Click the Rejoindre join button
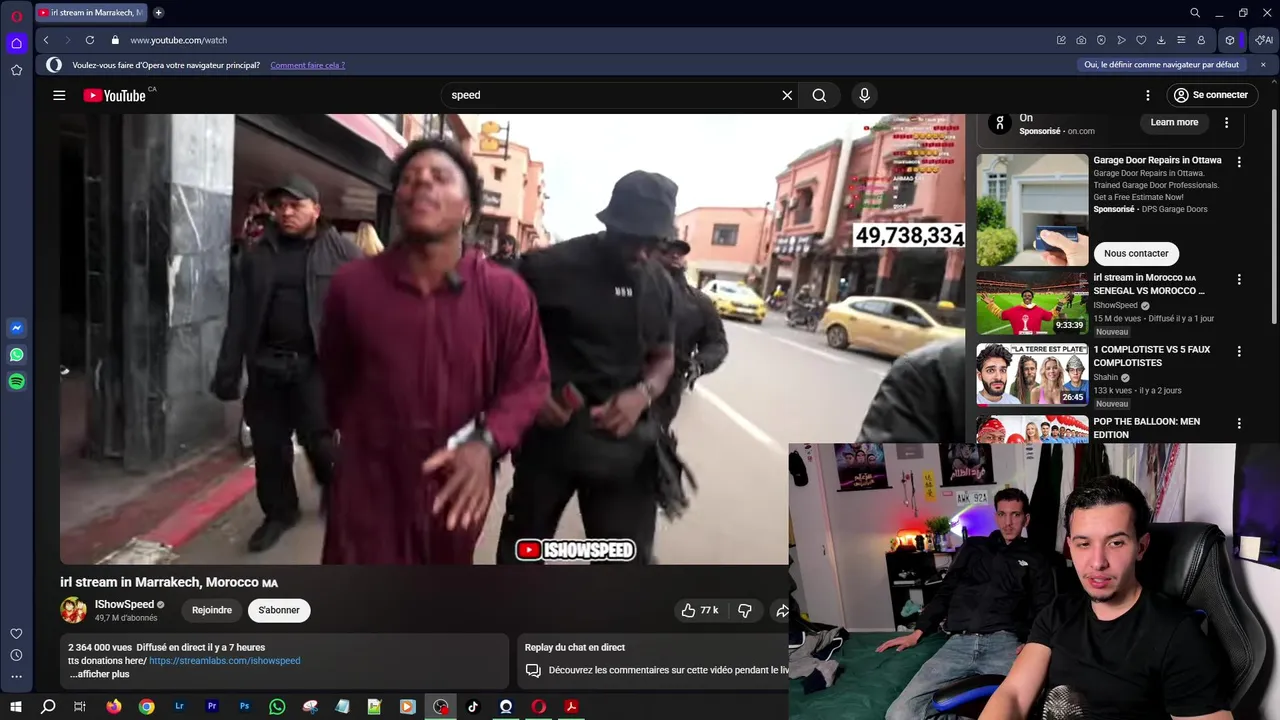The height and width of the screenshot is (720, 1280). pyautogui.click(x=212, y=610)
